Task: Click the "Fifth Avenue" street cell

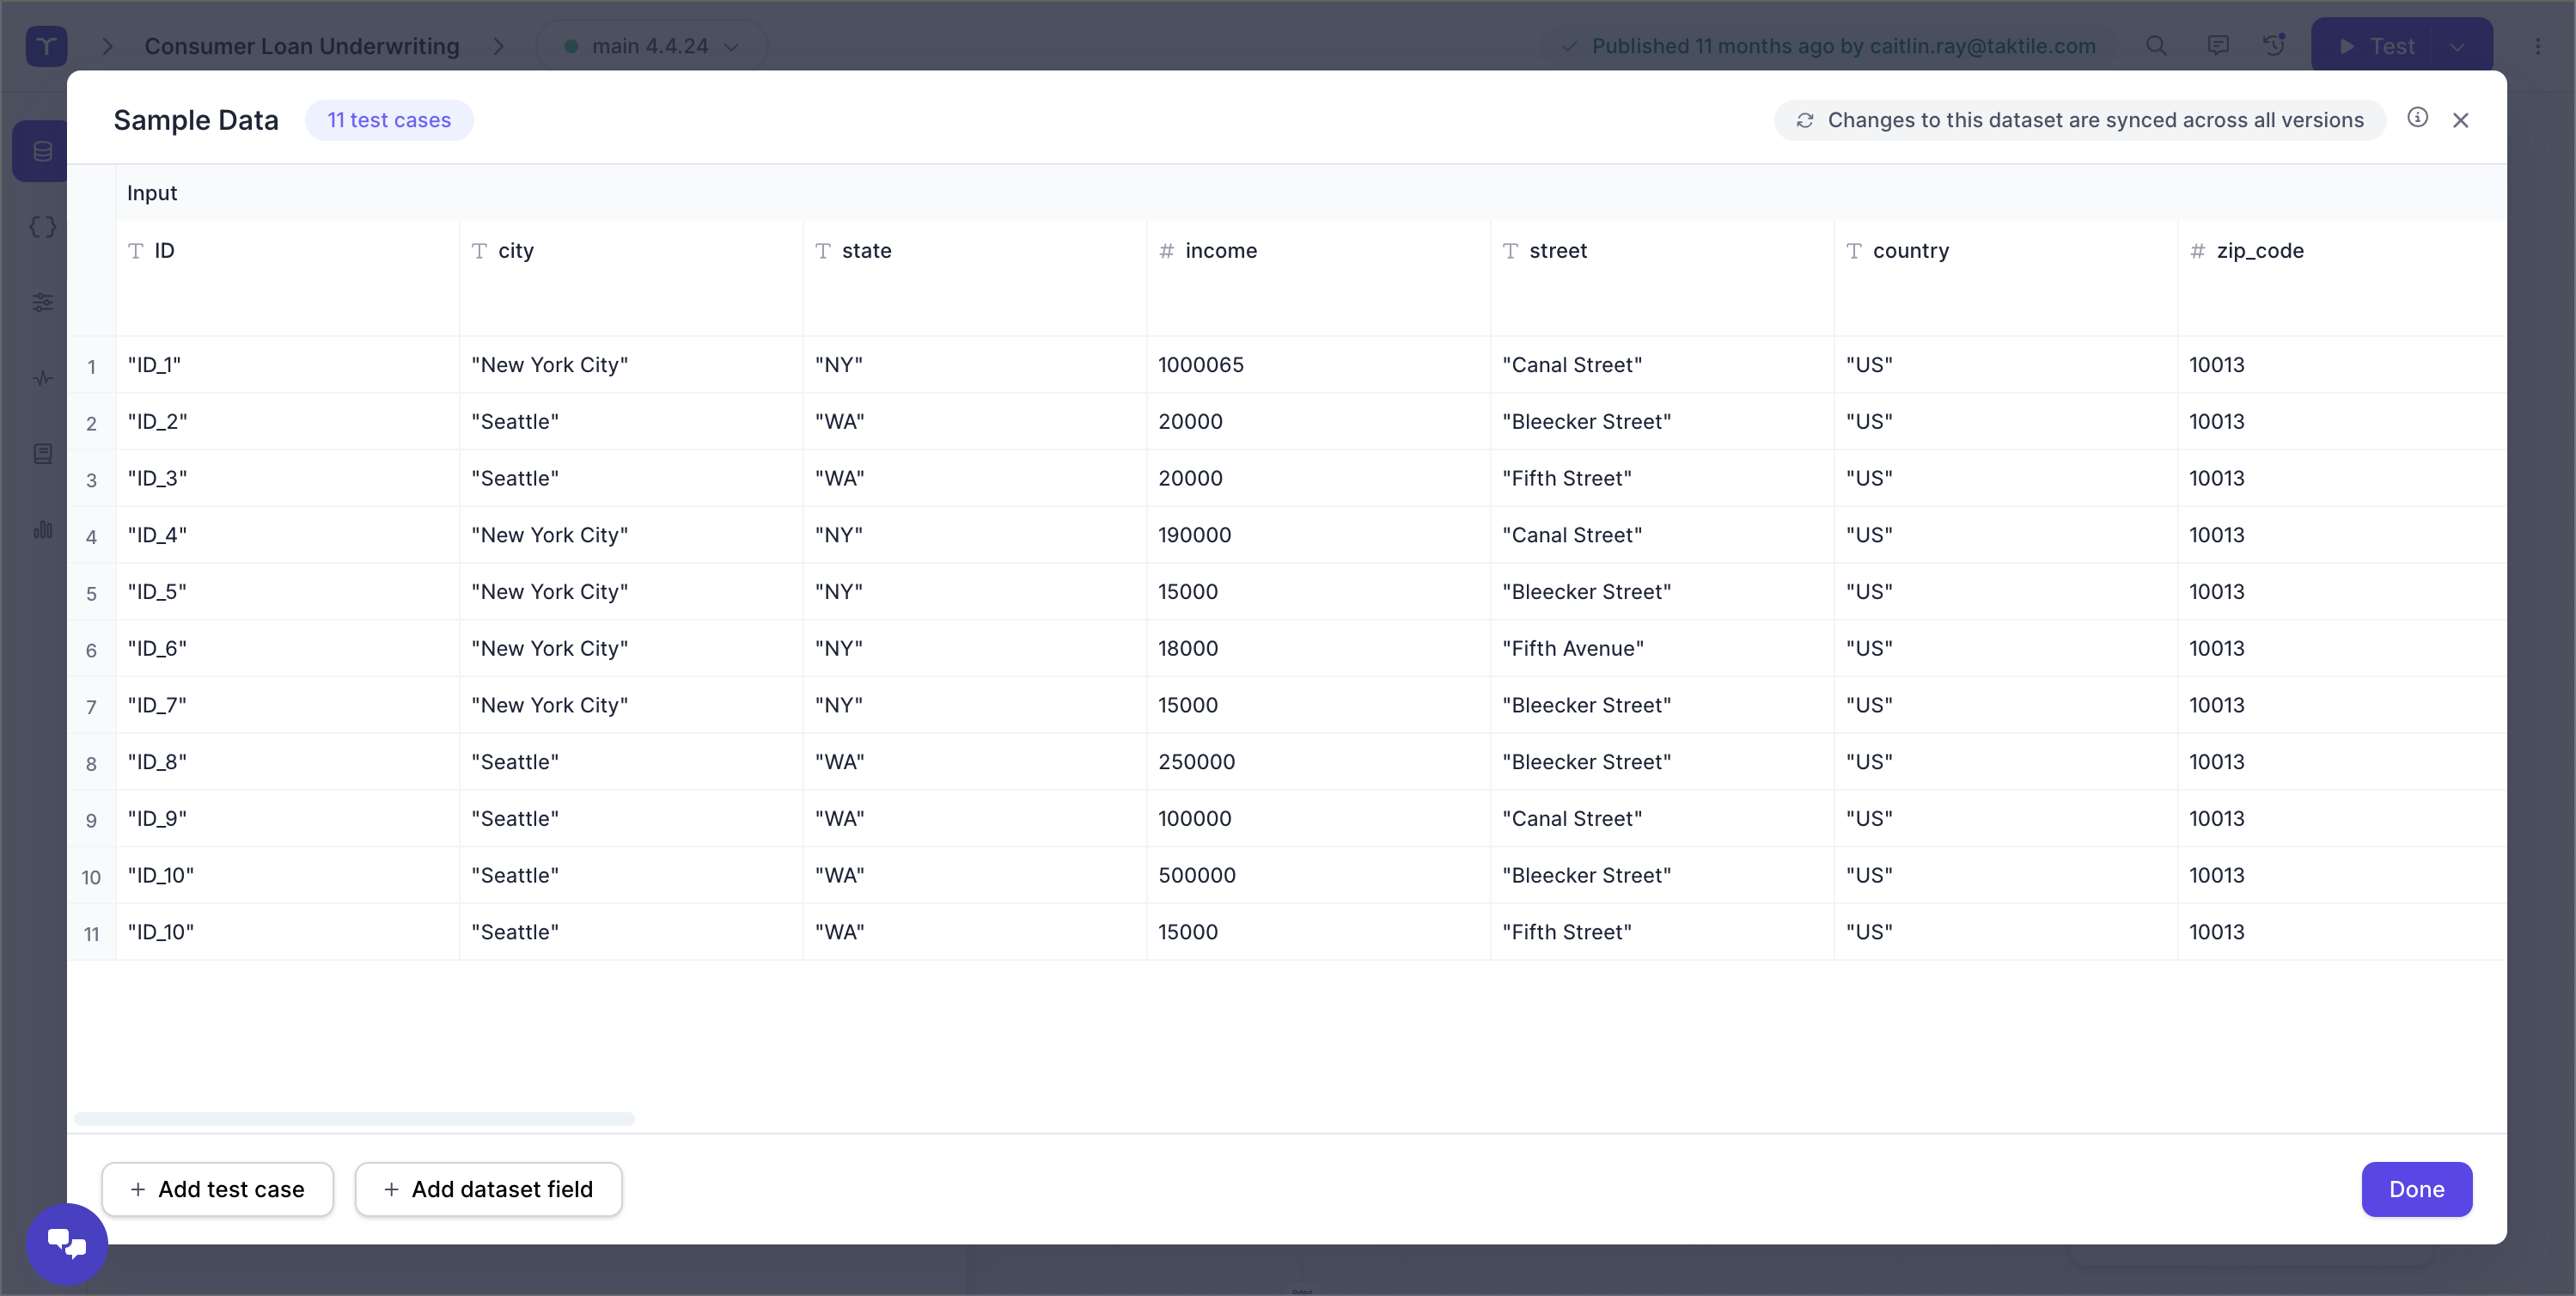Action: point(1662,649)
